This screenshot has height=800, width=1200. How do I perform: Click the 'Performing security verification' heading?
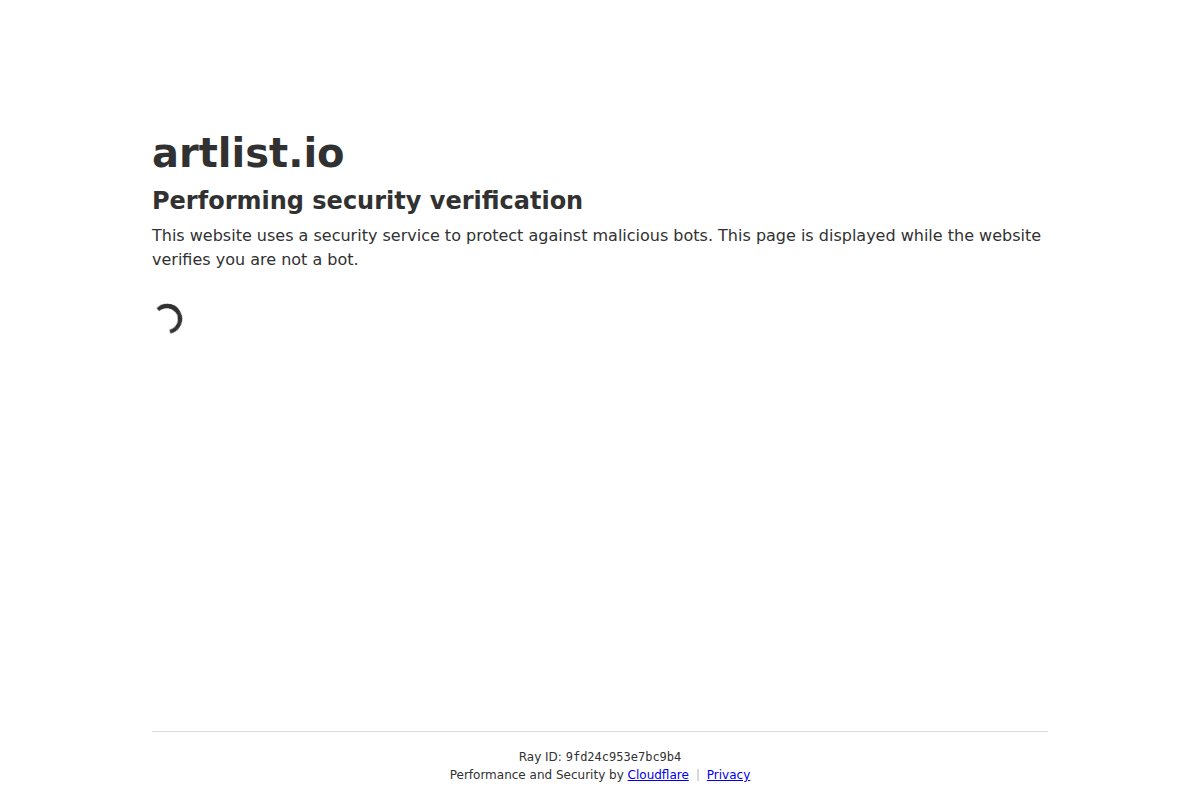pyautogui.click(x=367, y=200)
